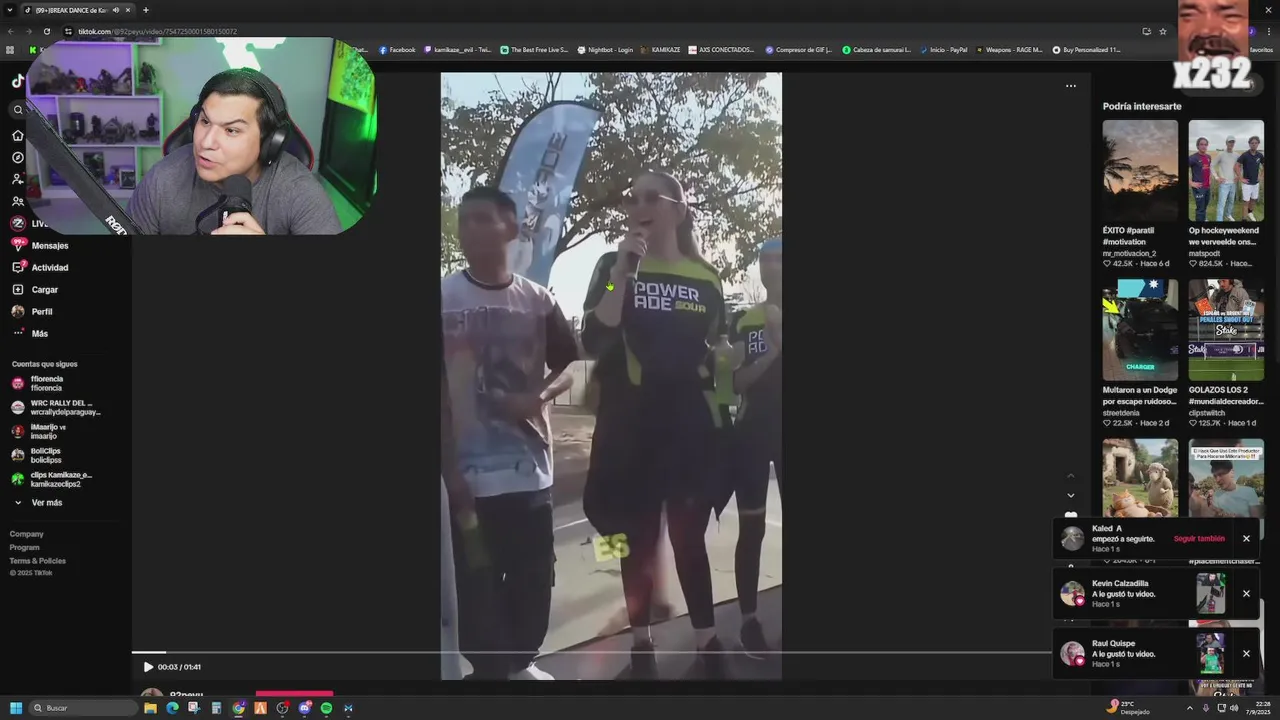This screenshot has height=720, width=1280.
Task: Seek on the video progress bar
Action: coord(590,653)
